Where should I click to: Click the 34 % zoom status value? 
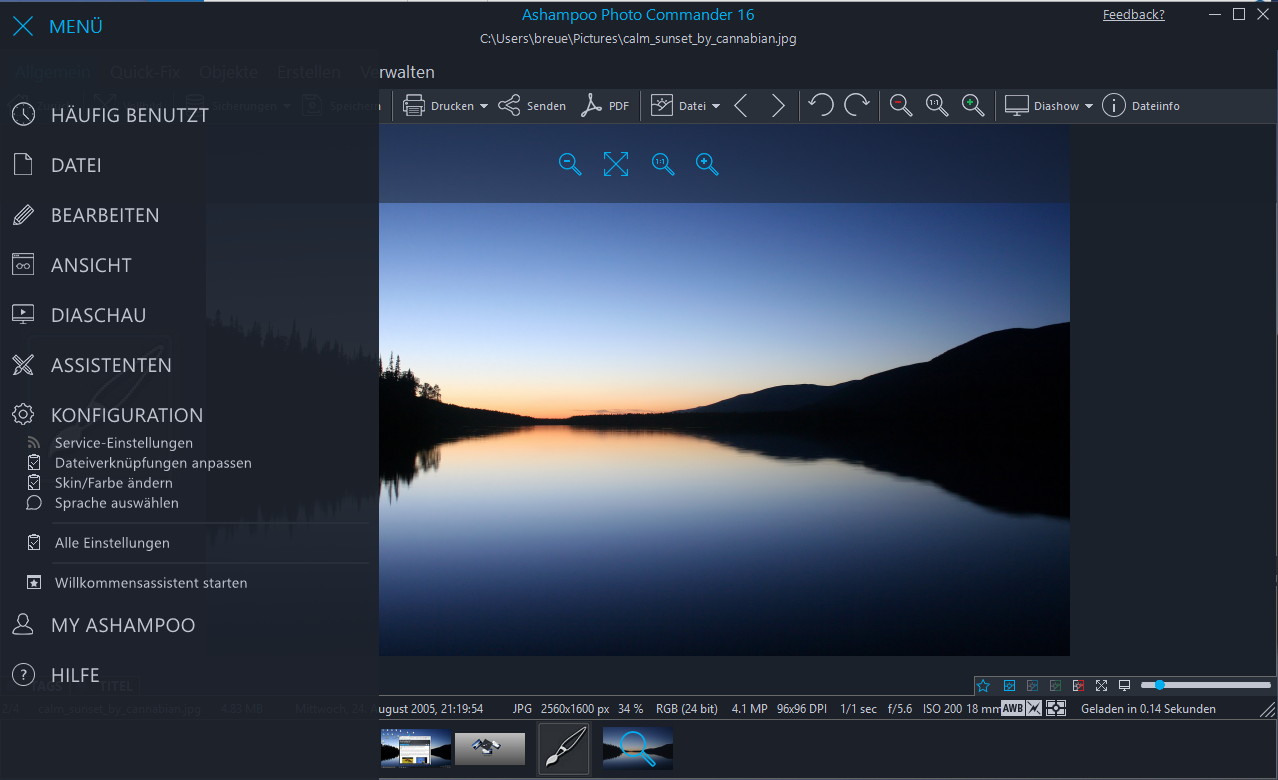click(x=631, y=709)
